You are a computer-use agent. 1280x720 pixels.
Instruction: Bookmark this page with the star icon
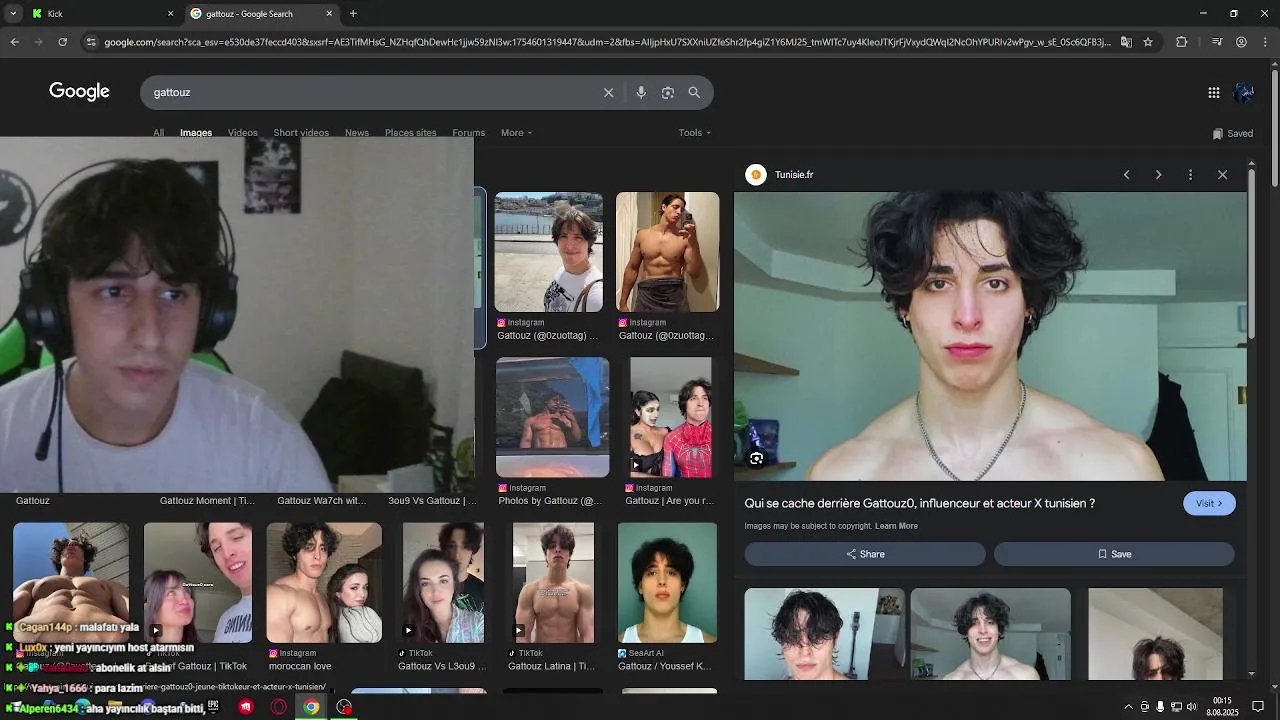tap(1148, 42)
